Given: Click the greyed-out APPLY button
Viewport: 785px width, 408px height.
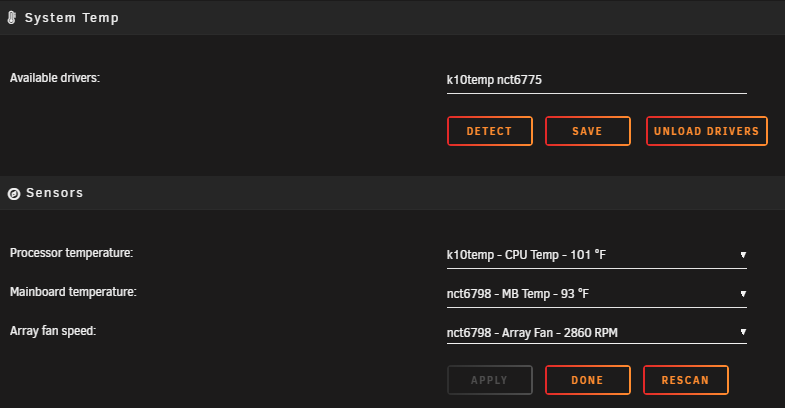Looking at the screenshot, I should coord(490,380).
